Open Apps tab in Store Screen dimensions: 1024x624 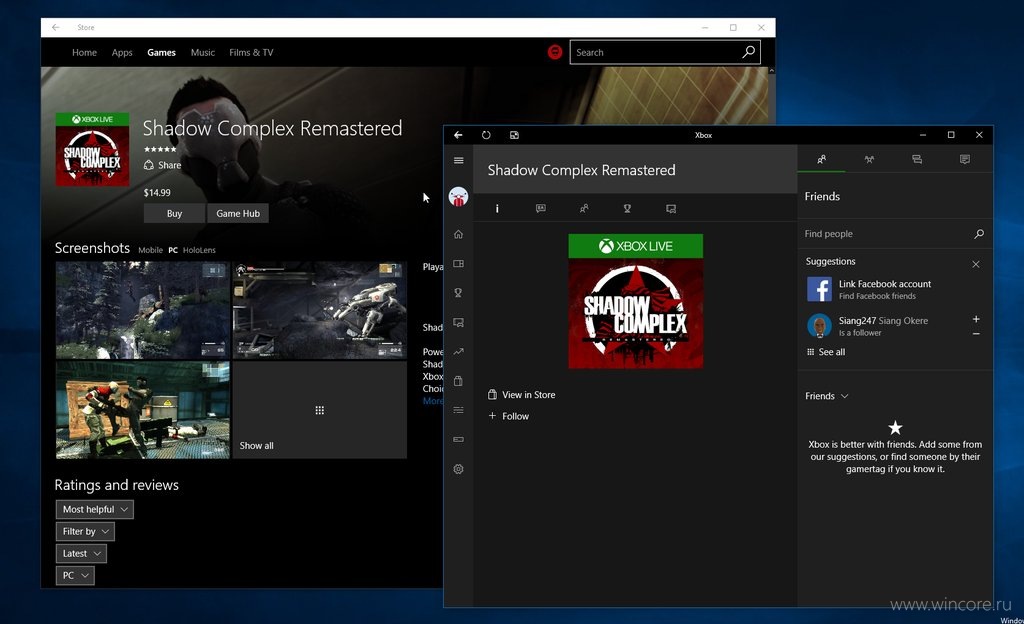[x=122, y=53]
